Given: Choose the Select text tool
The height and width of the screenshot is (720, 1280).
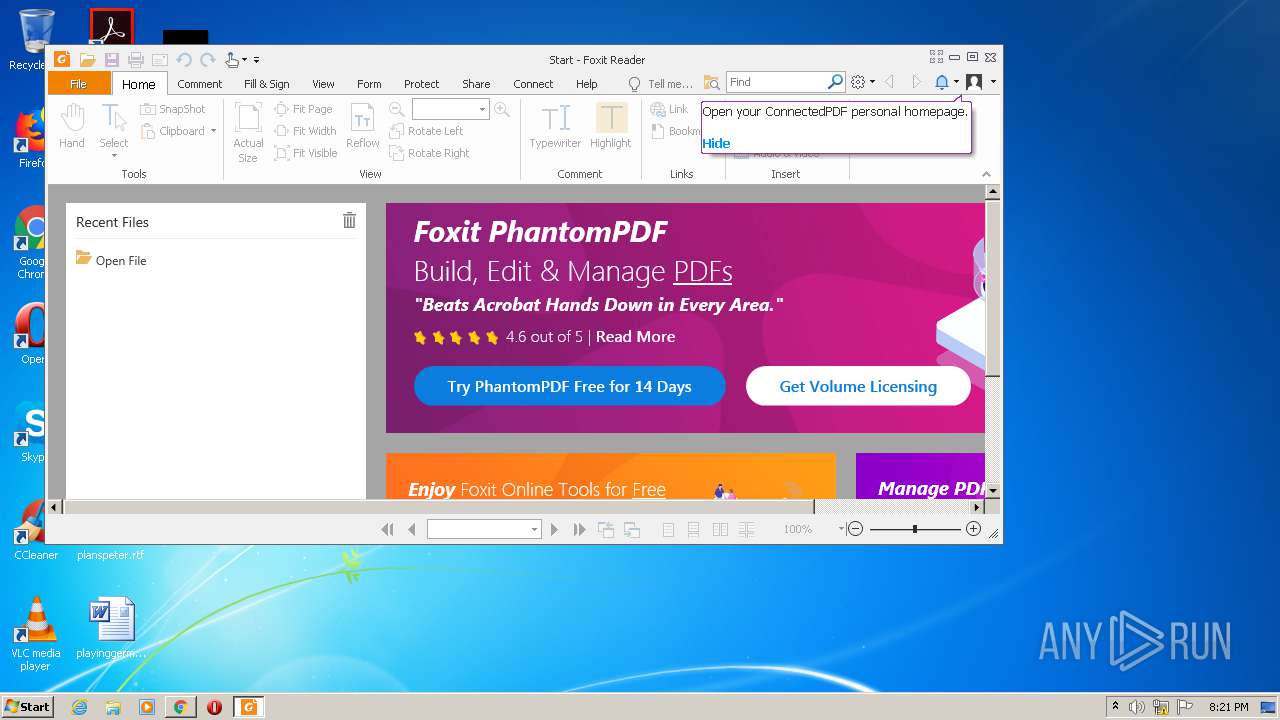Looking at the screenshot, I should coord(114,126).
